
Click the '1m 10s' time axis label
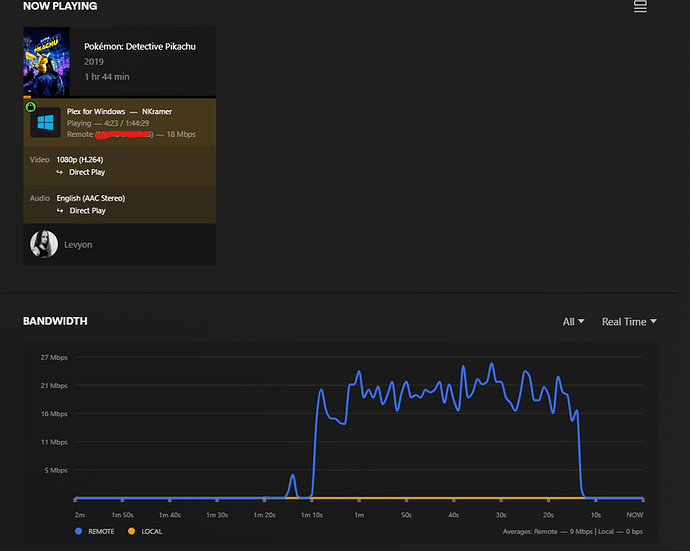point(312,515)
